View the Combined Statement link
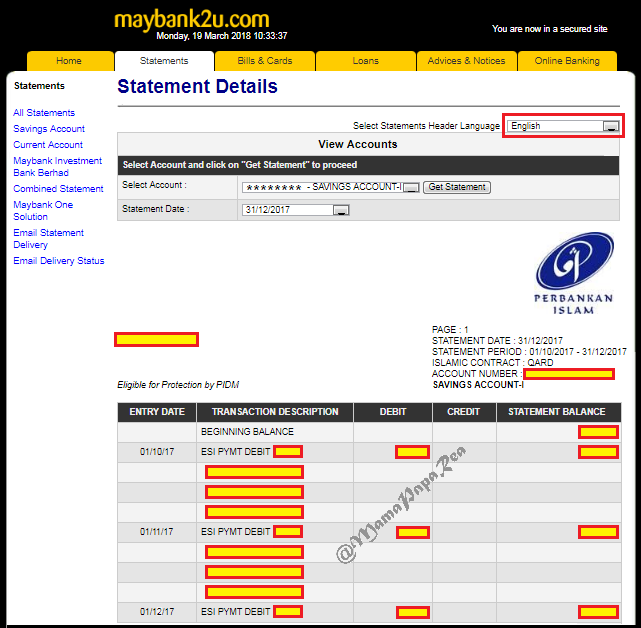 [x=58, y=188]
